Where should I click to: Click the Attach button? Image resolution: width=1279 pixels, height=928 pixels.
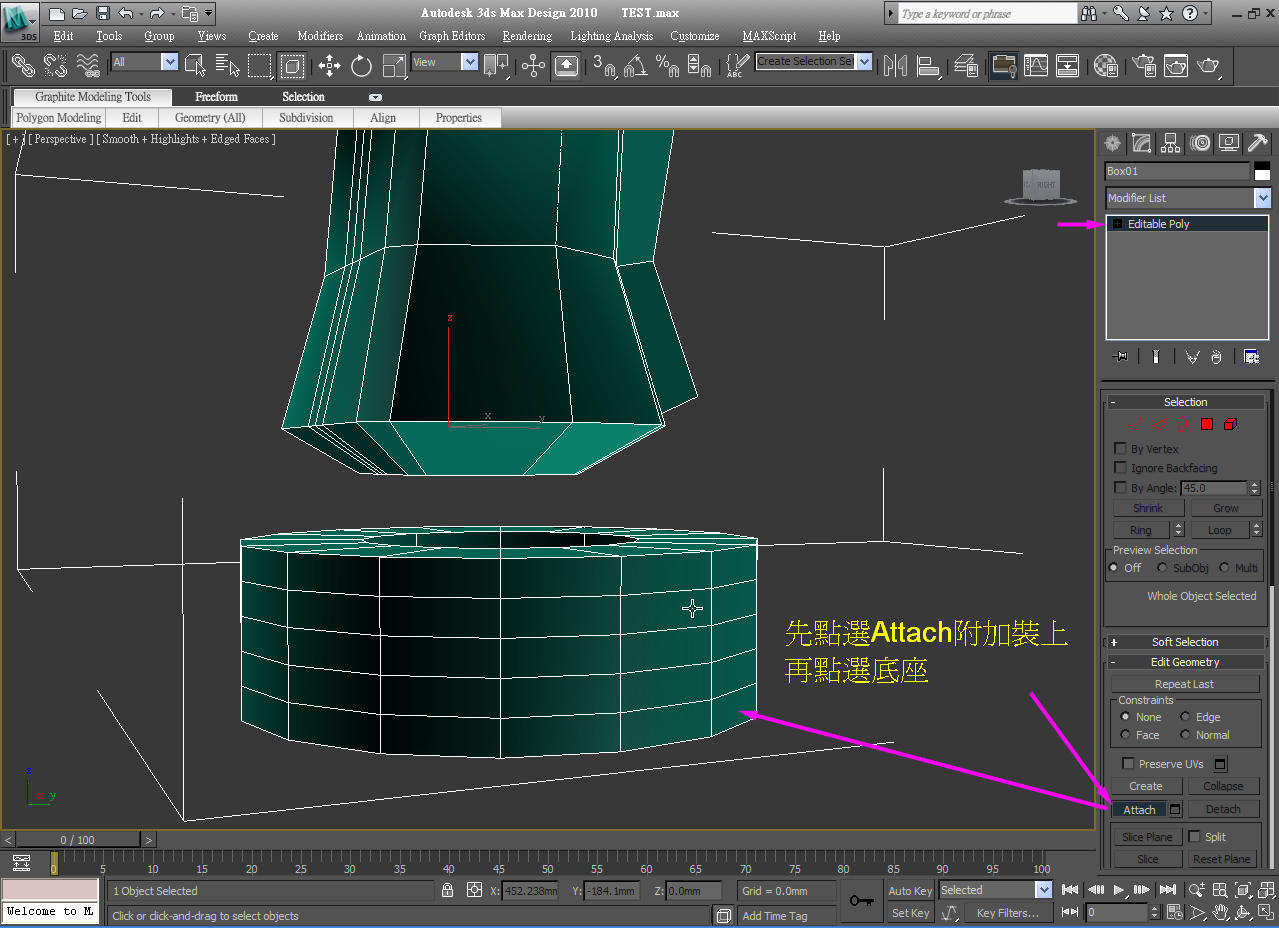tap(1139, 809)
